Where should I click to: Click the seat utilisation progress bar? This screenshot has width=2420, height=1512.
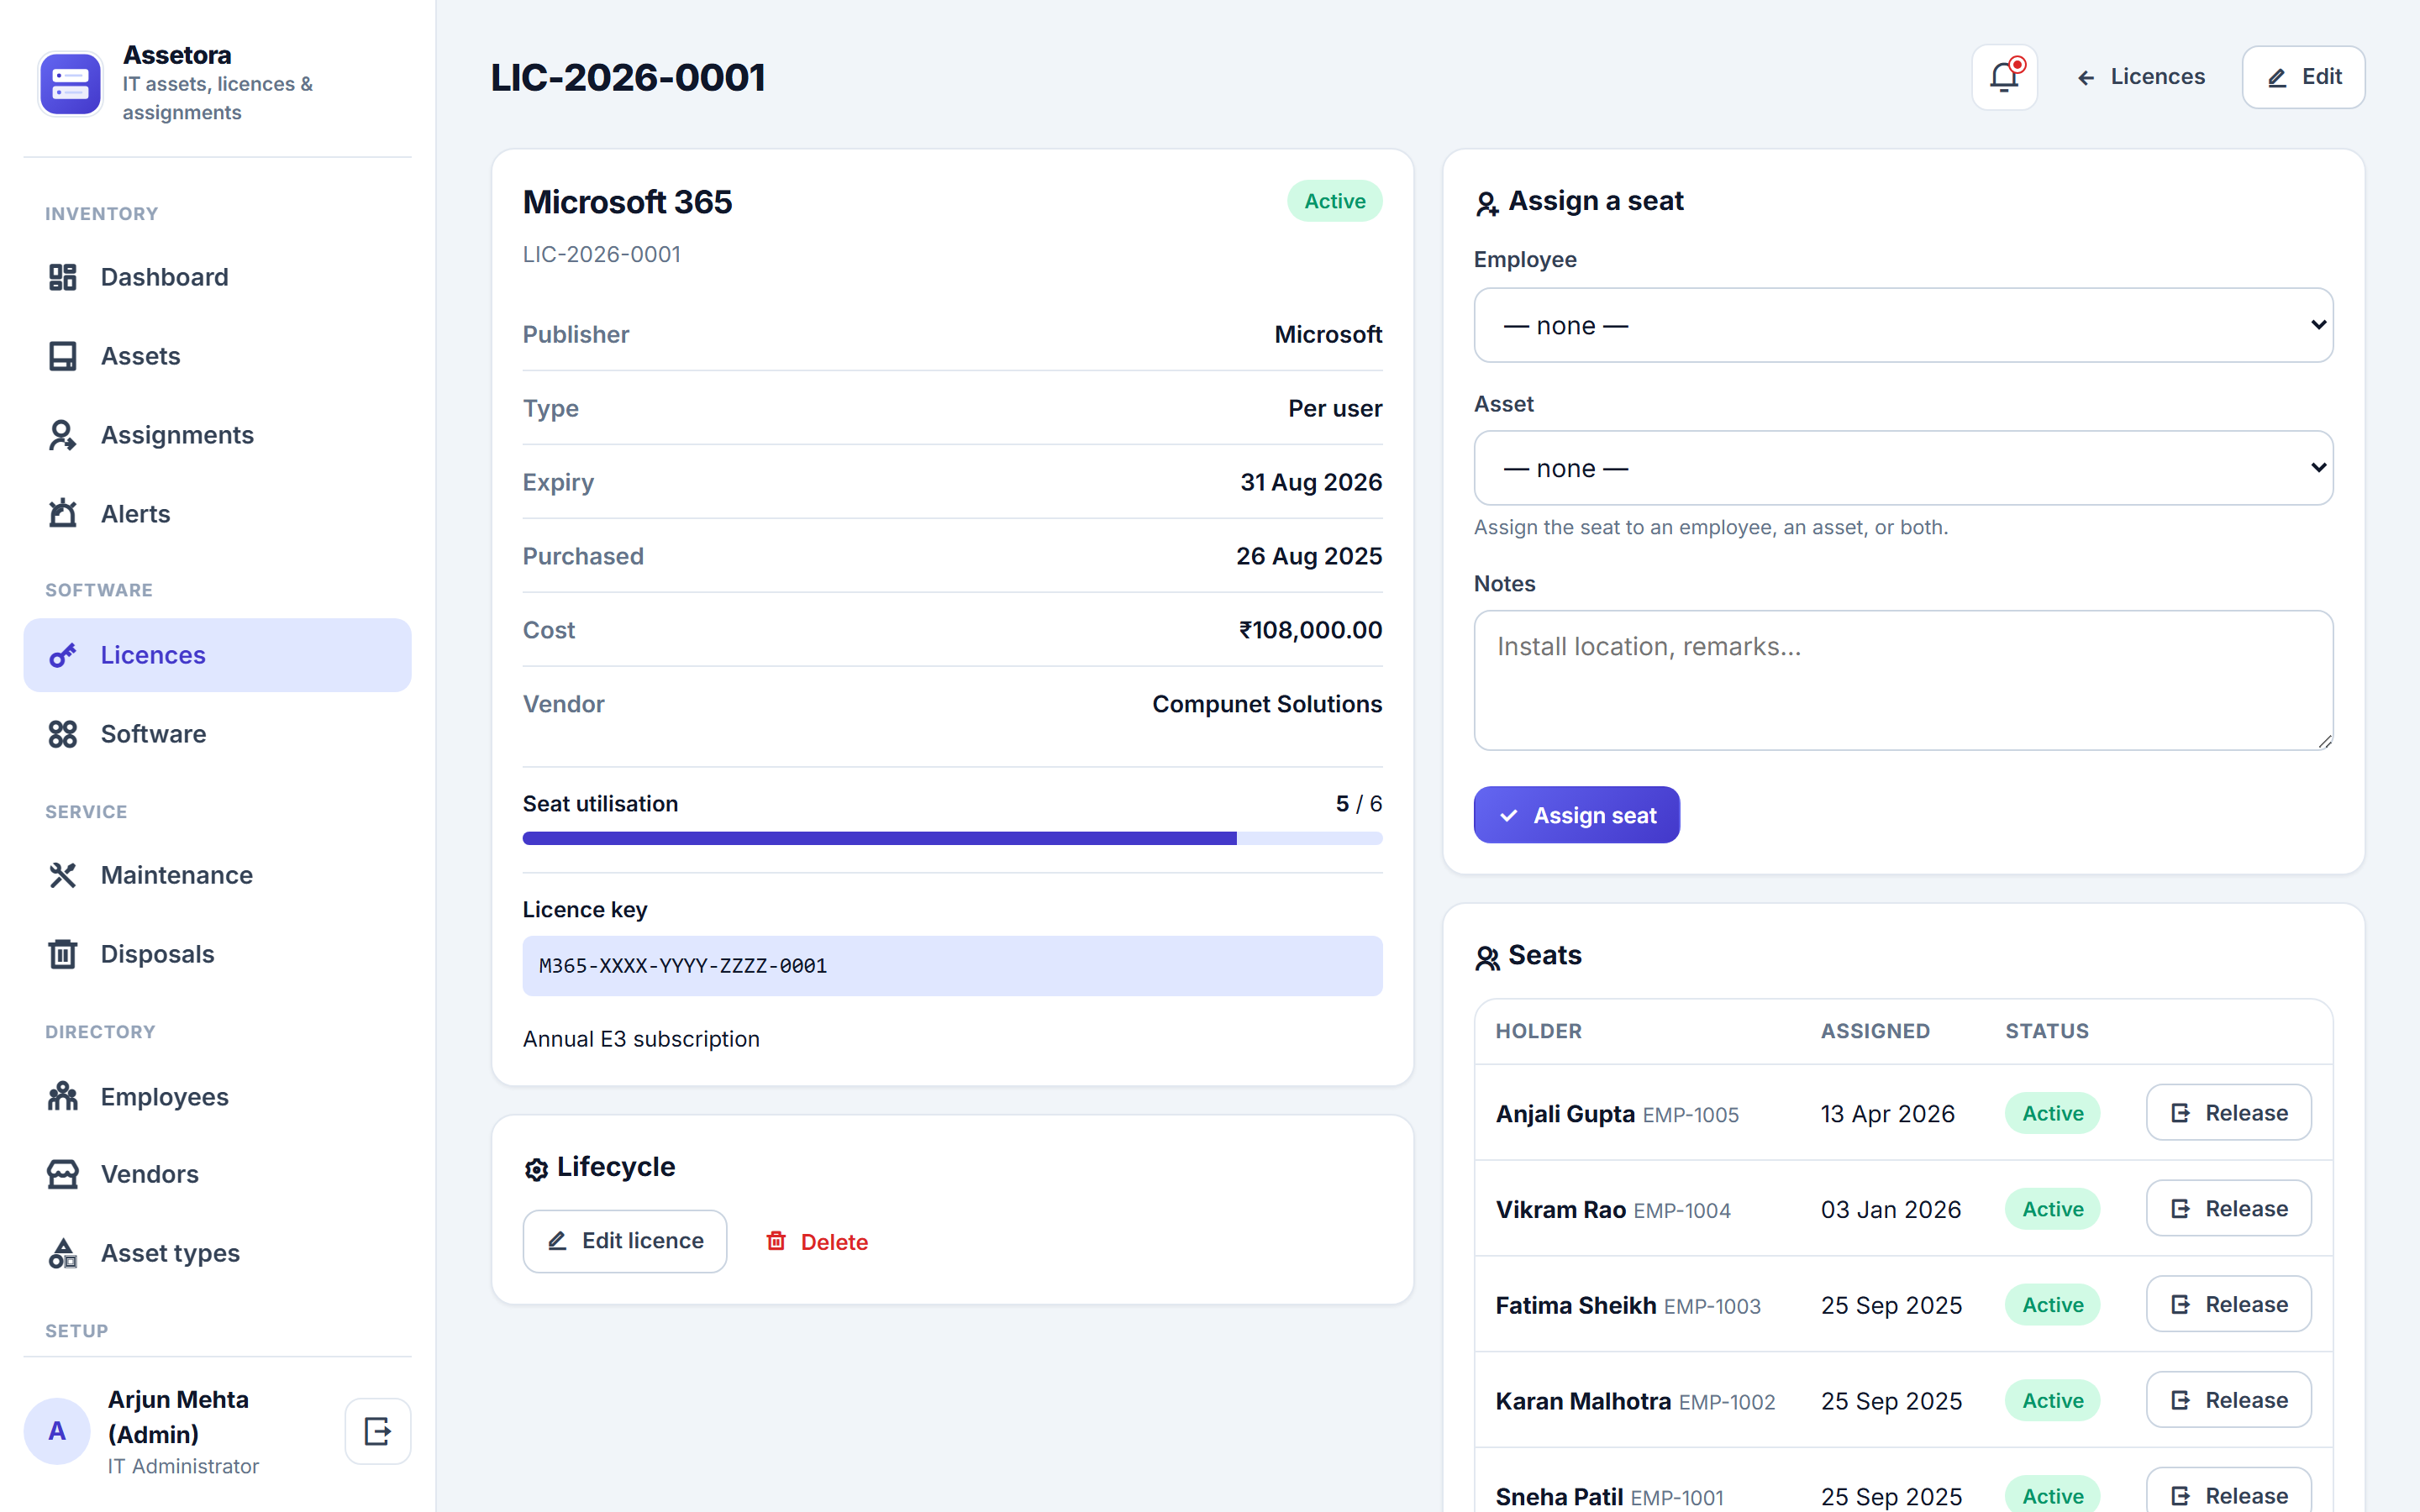click(x=952, y=838)
